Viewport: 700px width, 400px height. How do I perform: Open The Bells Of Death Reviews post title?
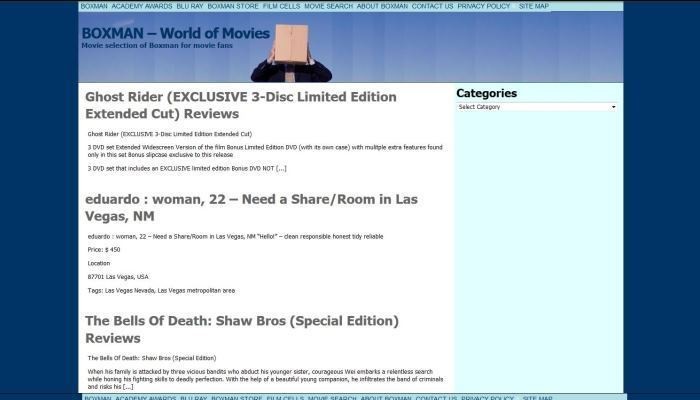(242, 329)
